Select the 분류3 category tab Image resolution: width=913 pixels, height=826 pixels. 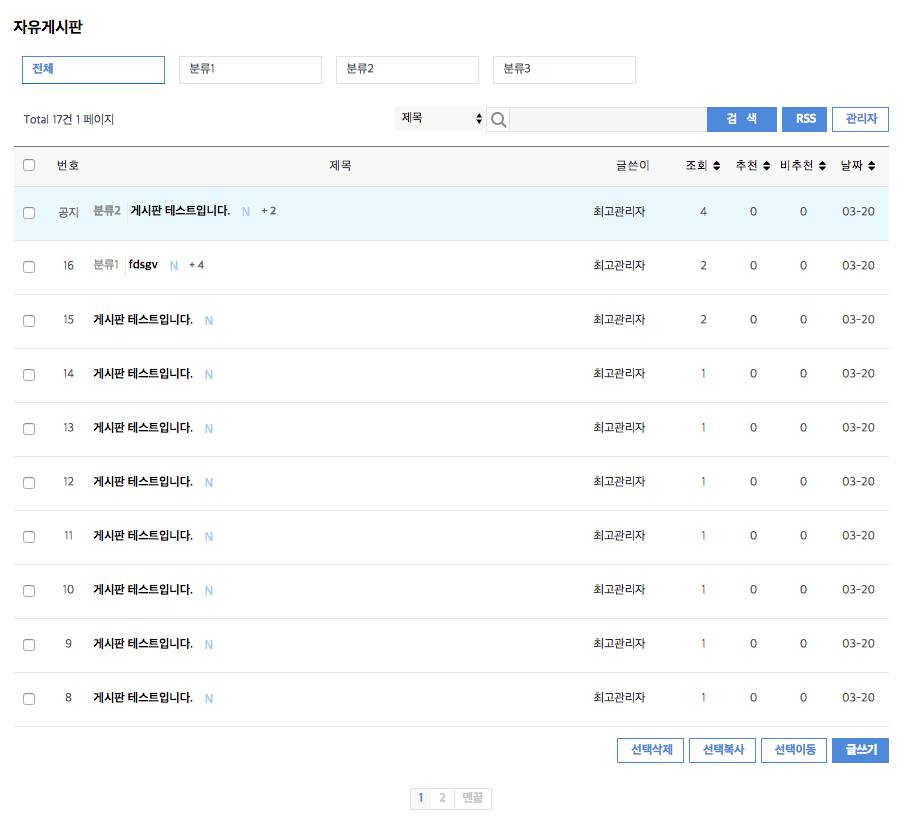pos(564,70)
